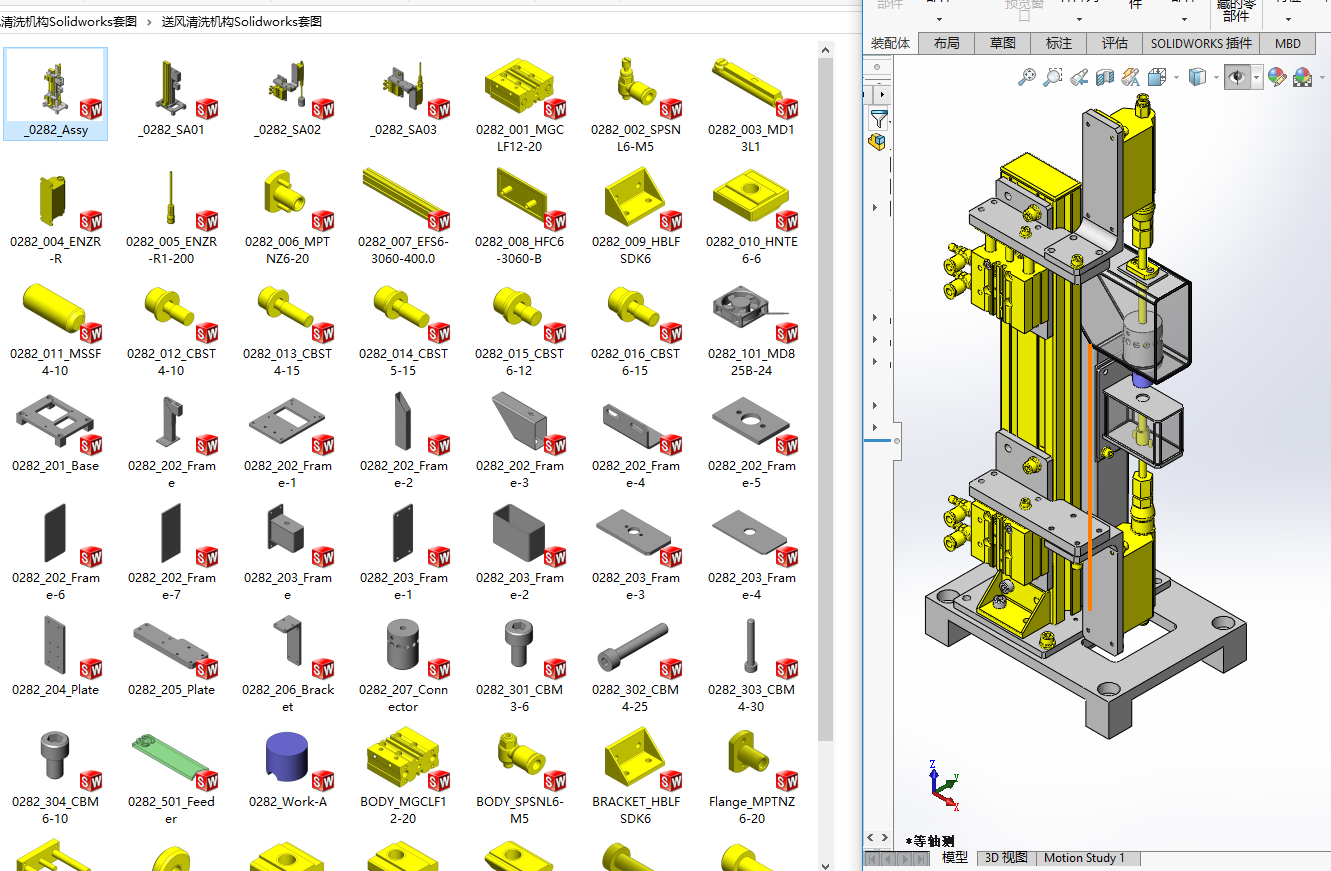Open the 3D 视图 tab
The width and height of the screenshot is (1331, 871).
[x=1004, y=858]
